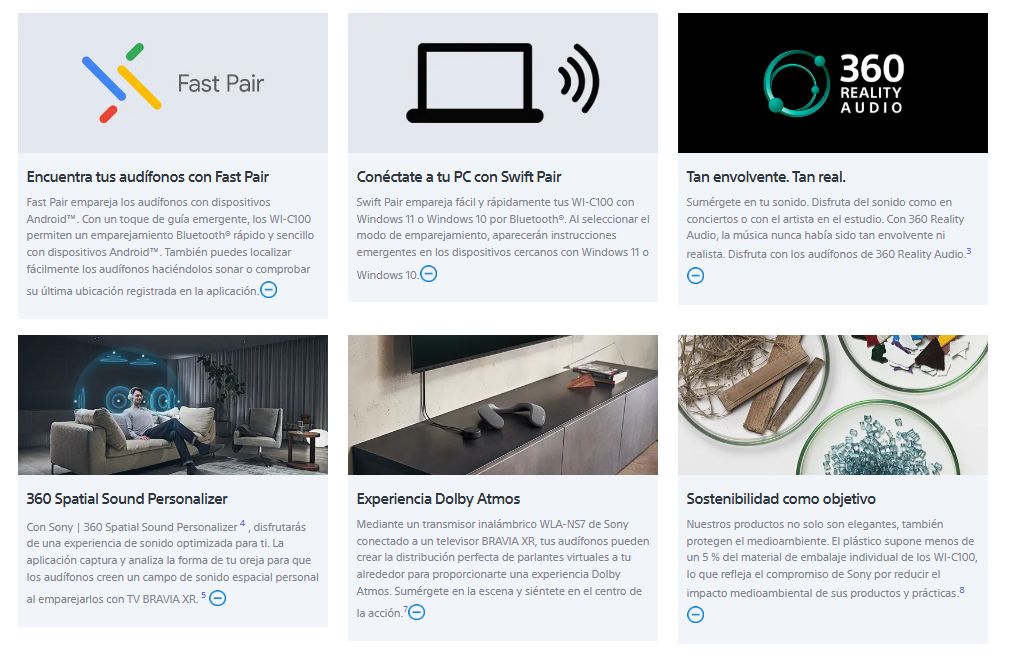
Task: Open footnote 7 in Dolby Atmos card
Action: pyautogui.click(x=405, y=609)
